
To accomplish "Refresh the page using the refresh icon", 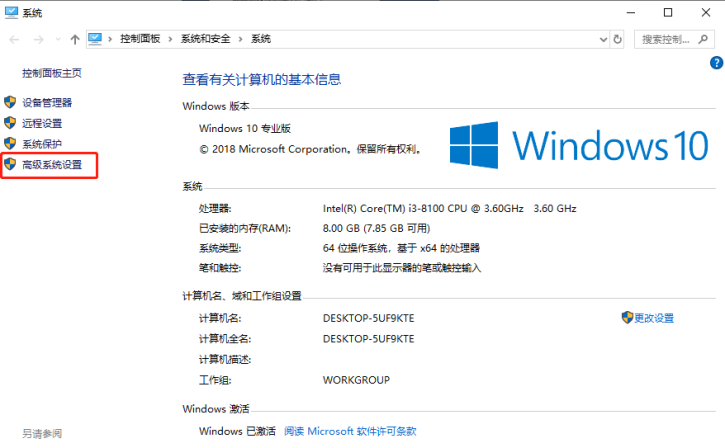I will click(617, 39).
